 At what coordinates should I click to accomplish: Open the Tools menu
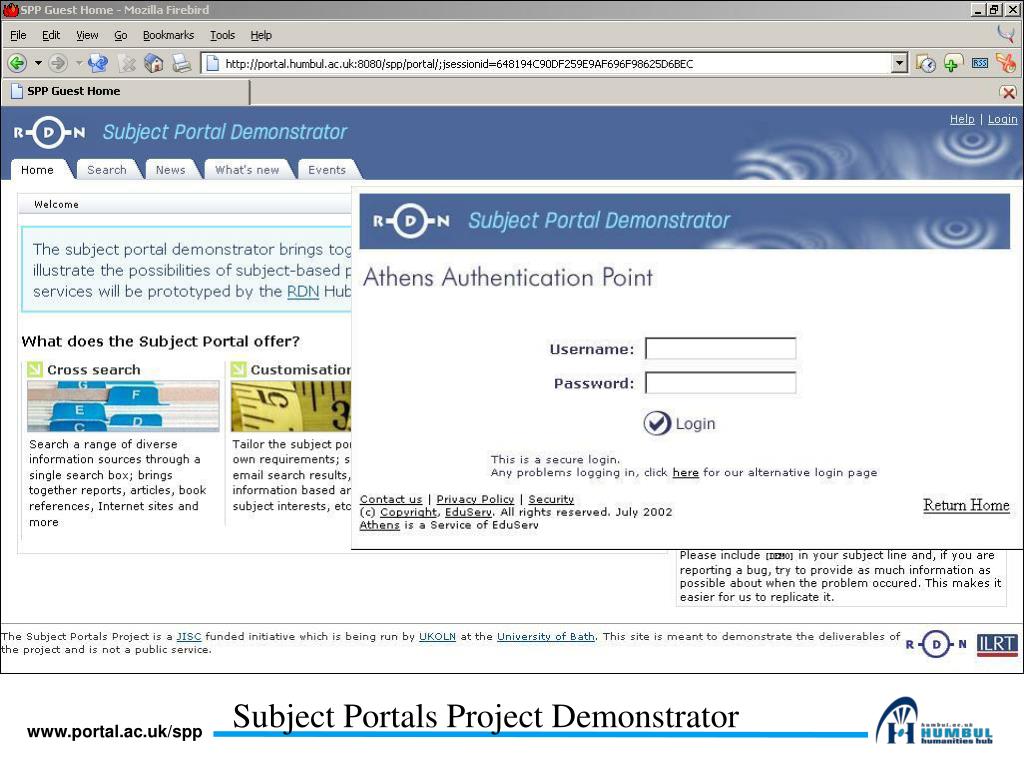pos(222,35)
